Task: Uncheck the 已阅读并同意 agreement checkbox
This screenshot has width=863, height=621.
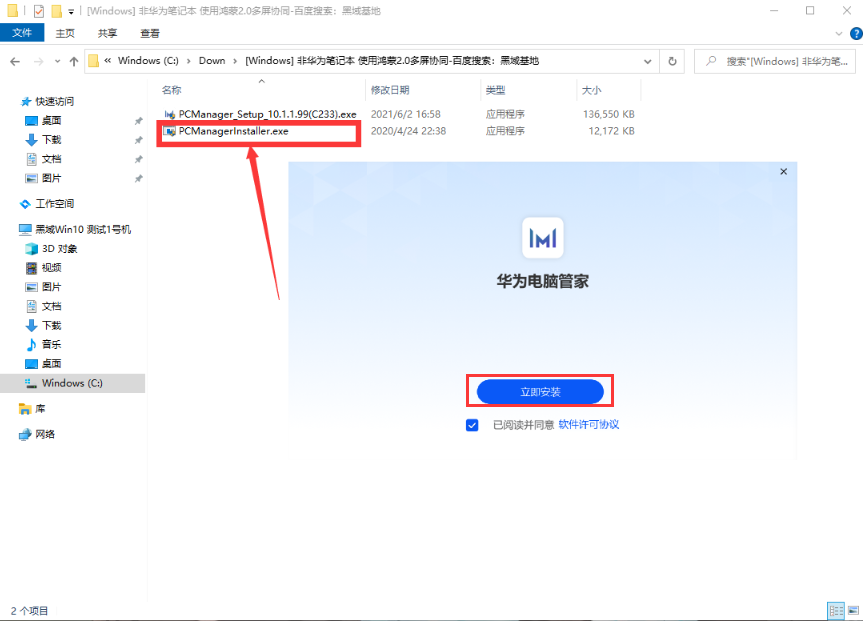Action: click(472, 425)
